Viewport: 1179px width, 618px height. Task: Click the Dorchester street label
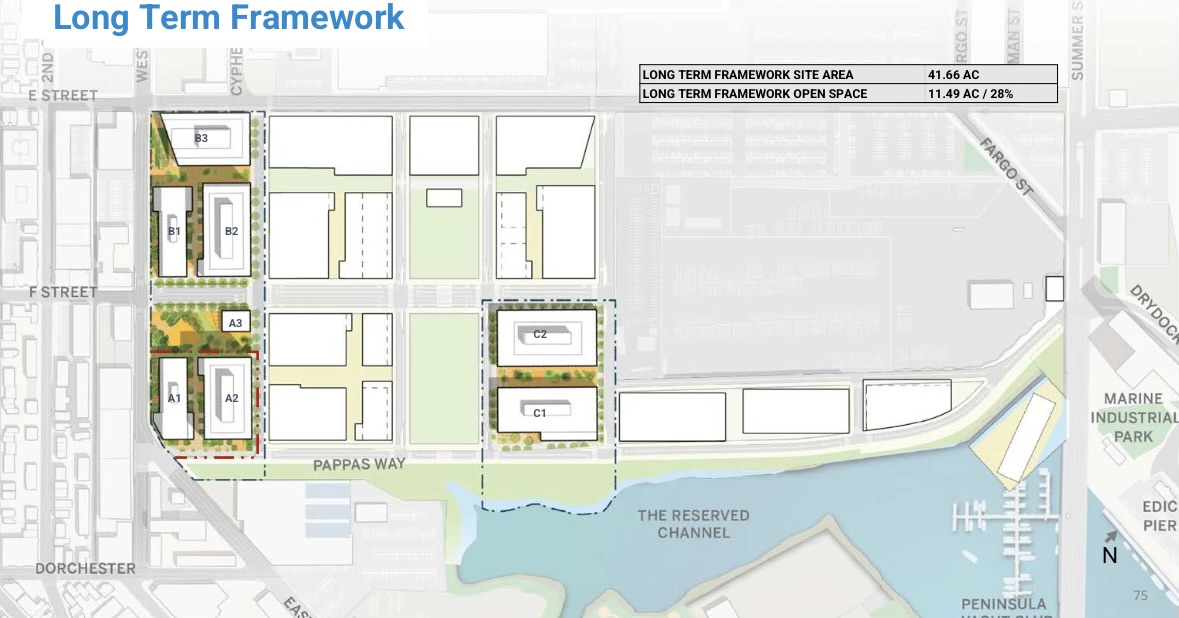86,568
